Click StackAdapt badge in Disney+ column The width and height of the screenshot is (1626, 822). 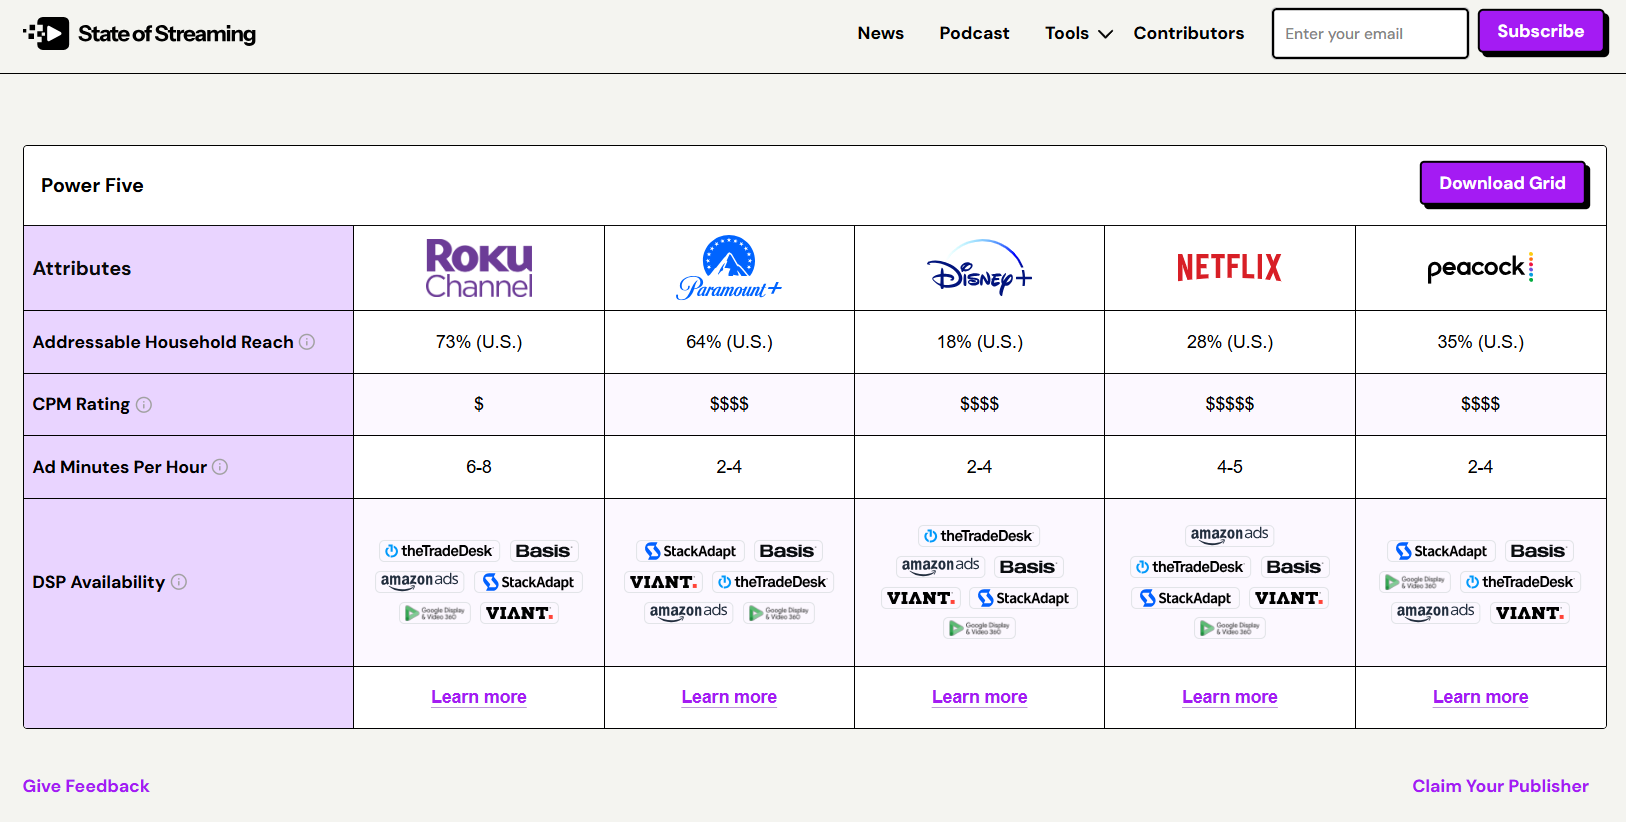click(1024, 598)
